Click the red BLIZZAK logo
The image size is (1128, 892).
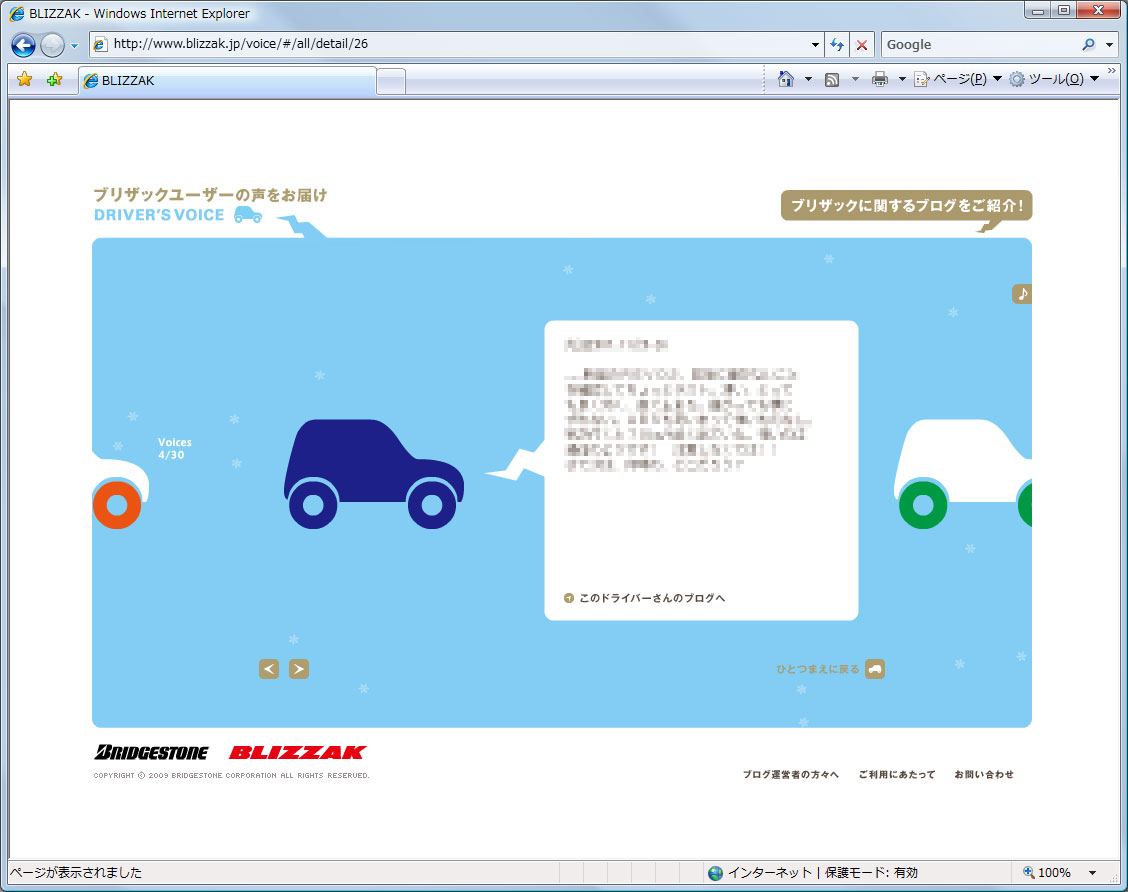298,752
